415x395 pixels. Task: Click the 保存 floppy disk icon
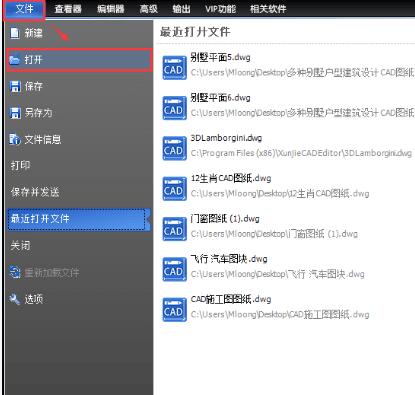(15, 86)
